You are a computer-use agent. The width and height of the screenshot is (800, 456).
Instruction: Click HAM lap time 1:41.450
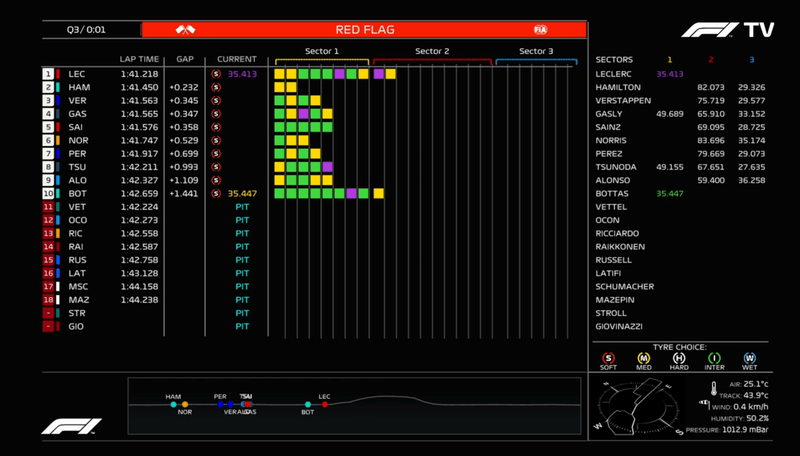[x=139, y=87]
